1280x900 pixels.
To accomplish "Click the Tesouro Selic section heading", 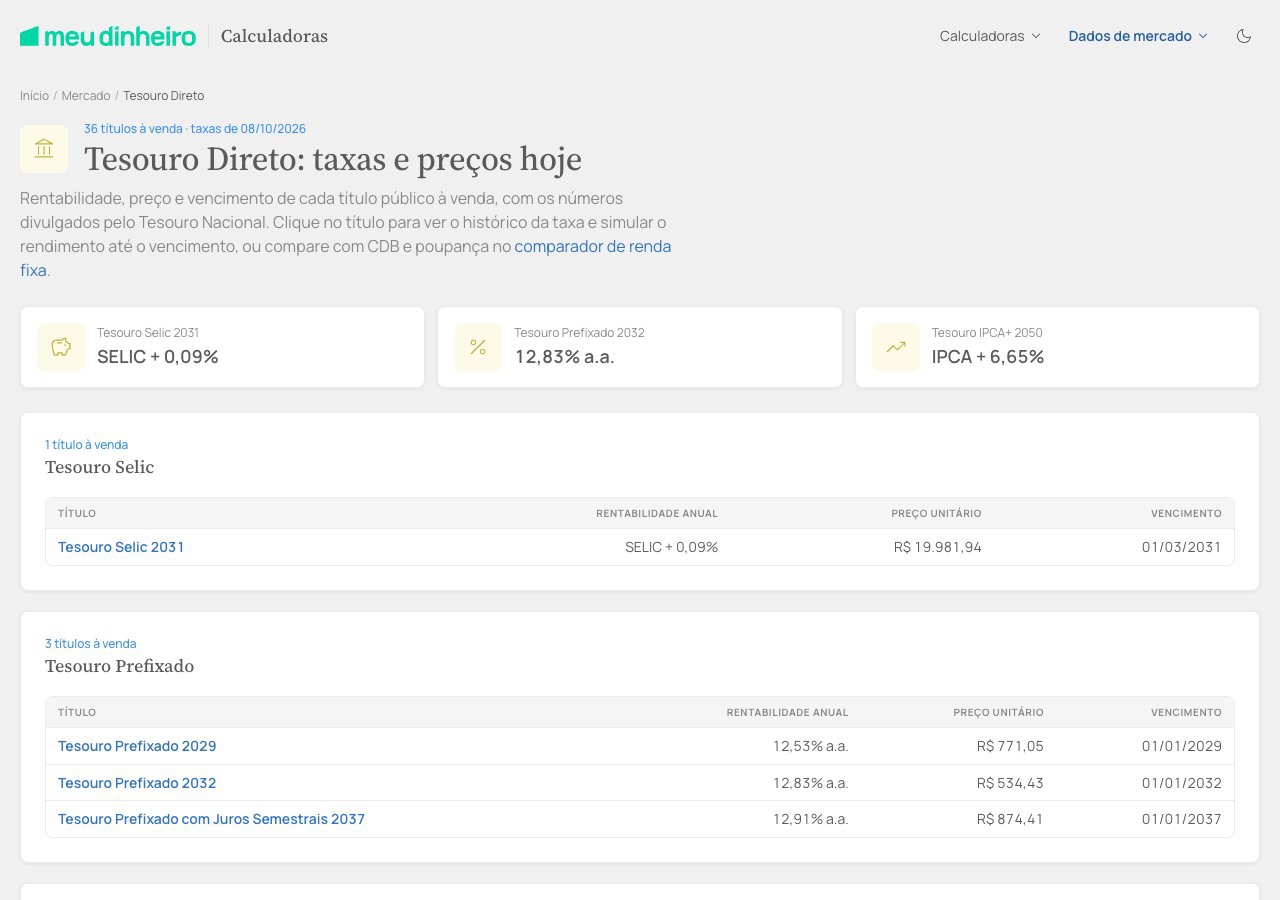I will pyautogui.click(x=100, y=467).
